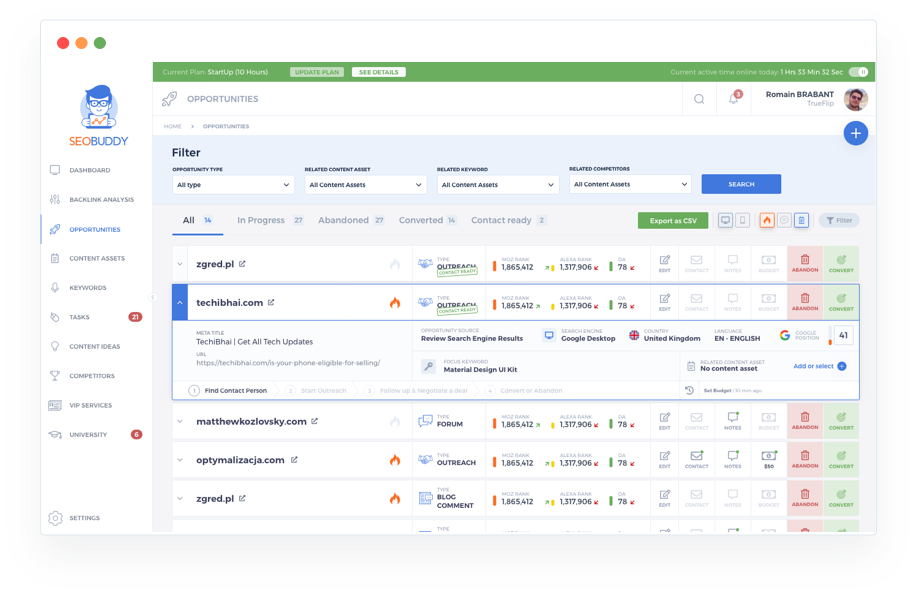Click the blue plus add button
The width and height of the screenshot is (917, 595).
(x=855, y=133)
